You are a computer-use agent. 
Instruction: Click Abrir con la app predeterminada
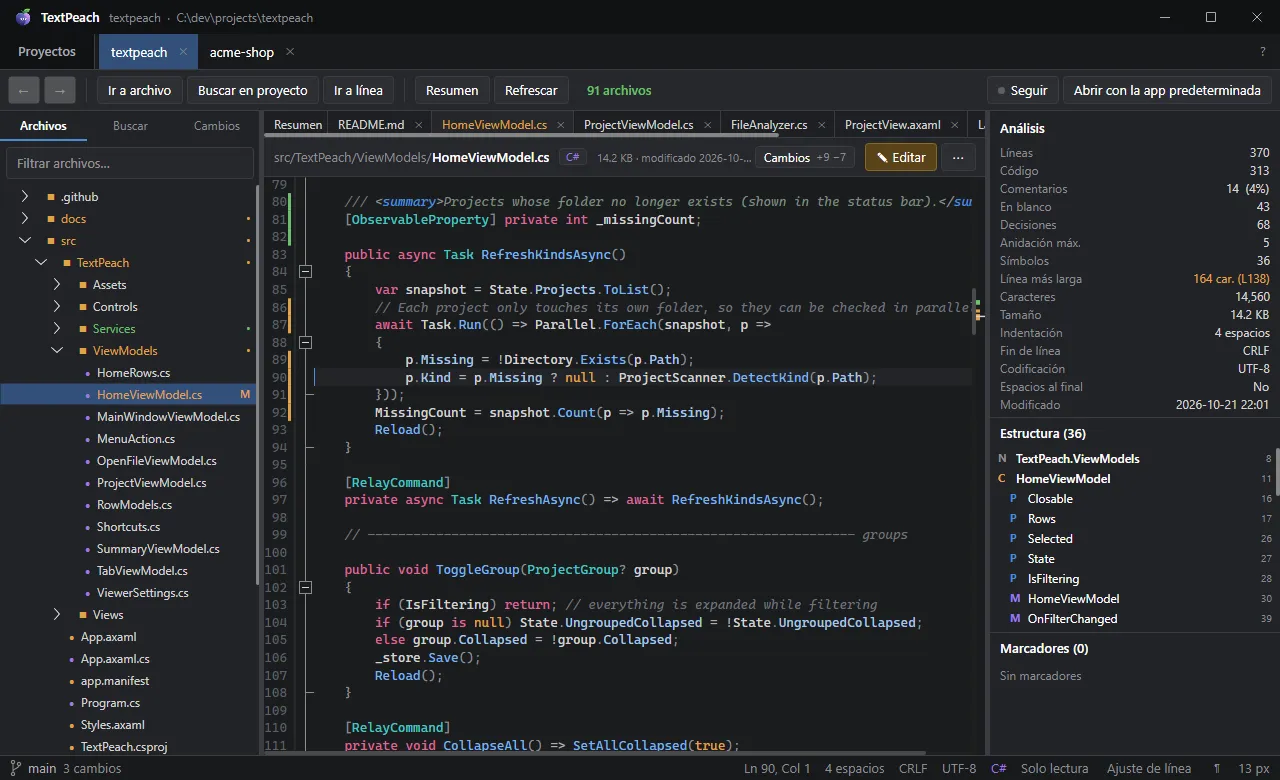1167,90
